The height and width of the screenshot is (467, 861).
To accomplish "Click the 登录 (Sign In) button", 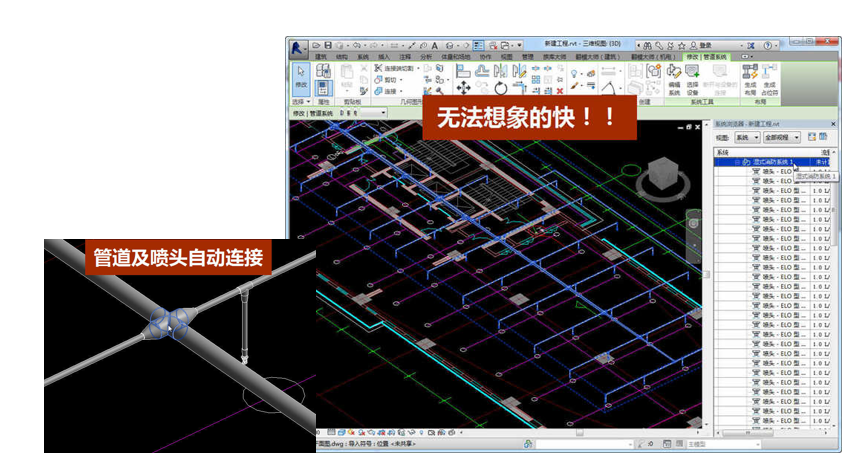I will click(x=701, y=46).
